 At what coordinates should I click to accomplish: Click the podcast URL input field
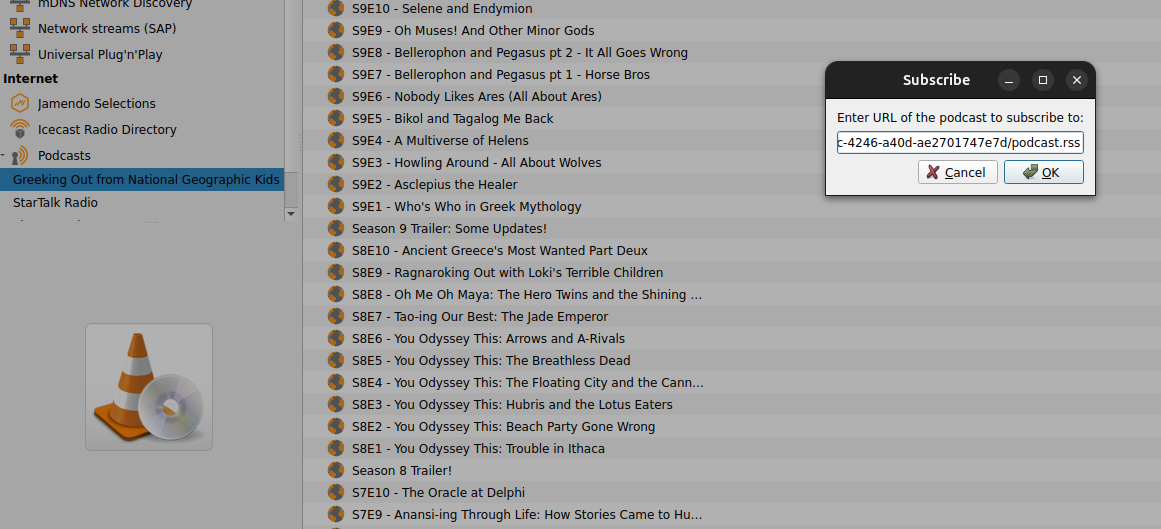point(960,142)
